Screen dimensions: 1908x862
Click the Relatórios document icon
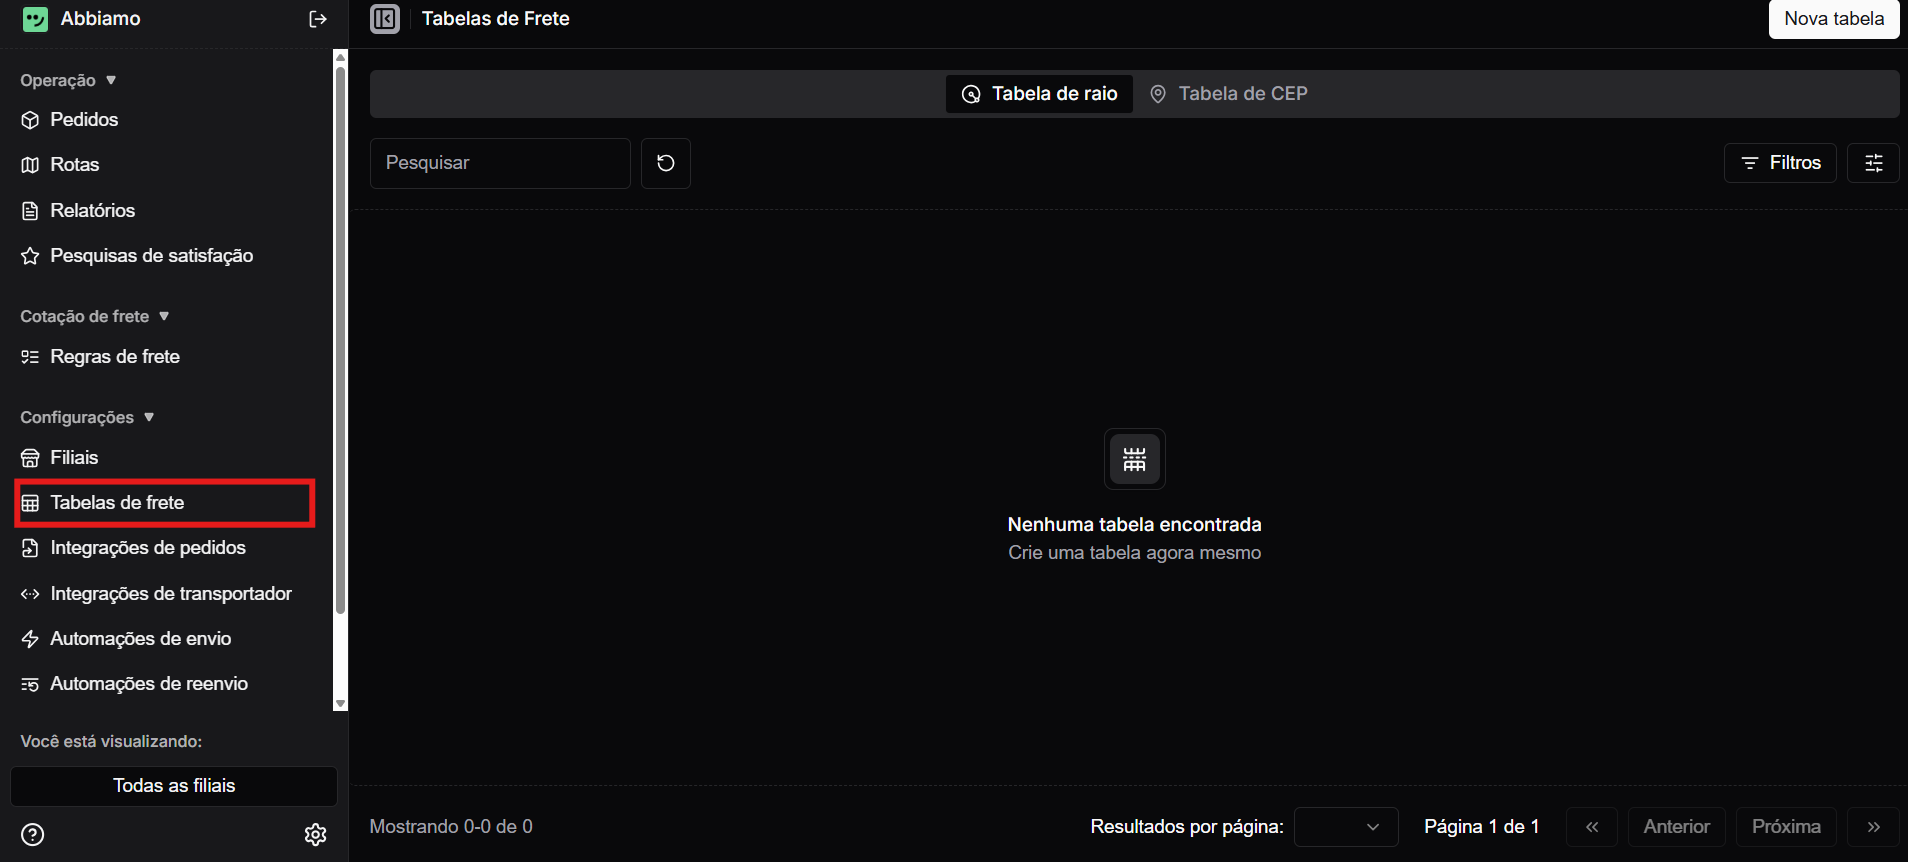coord(30,211)
